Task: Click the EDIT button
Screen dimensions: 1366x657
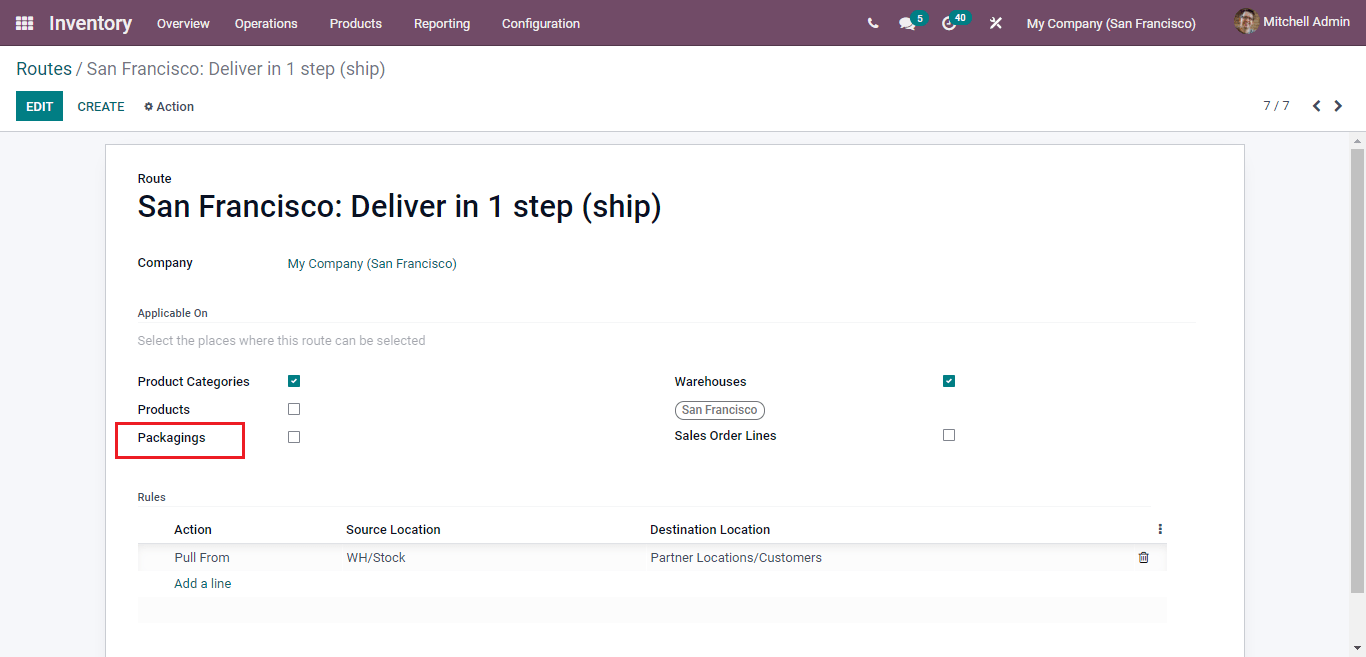Action: [x=39, y=106]
